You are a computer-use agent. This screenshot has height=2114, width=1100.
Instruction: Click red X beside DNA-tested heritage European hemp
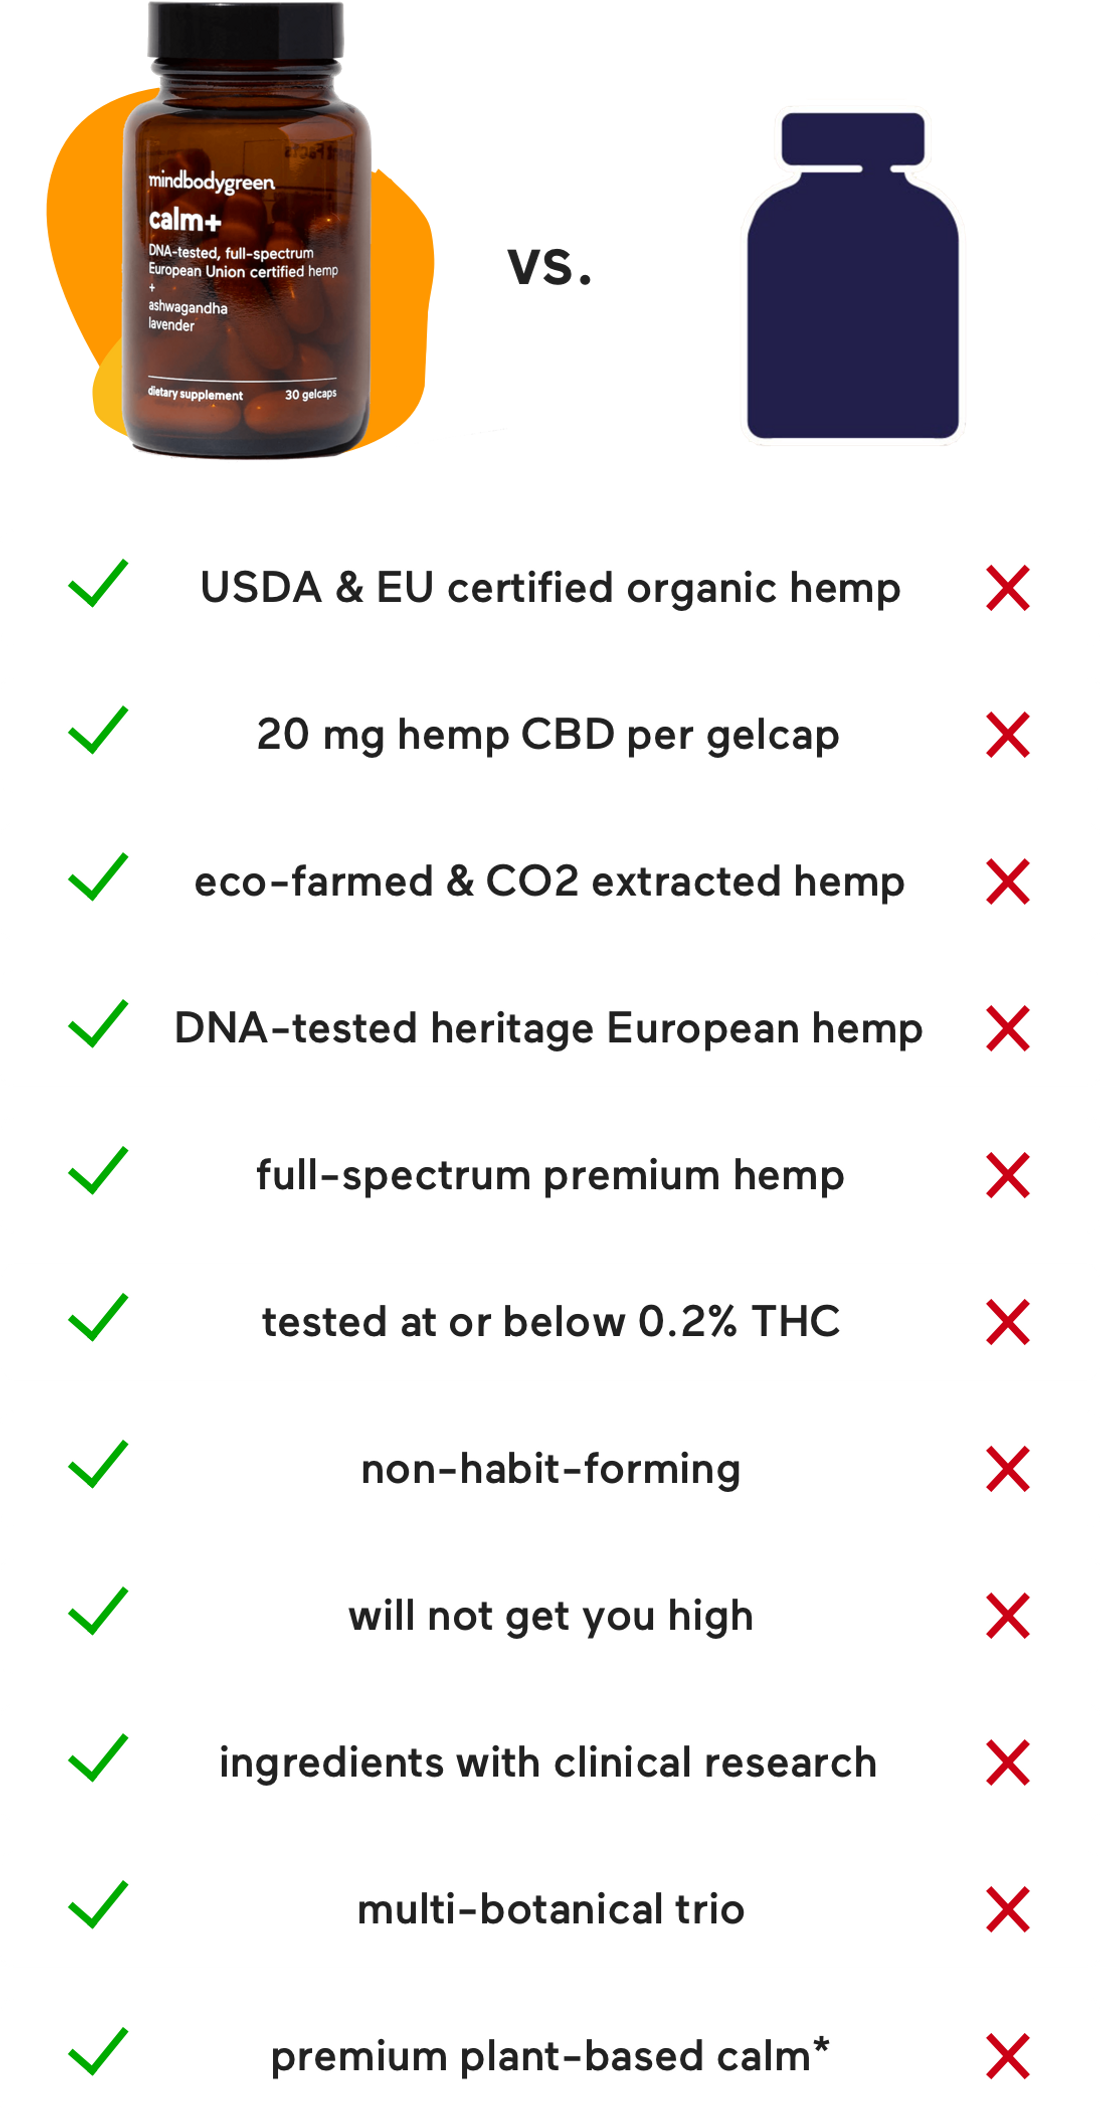(1007, 1029)
